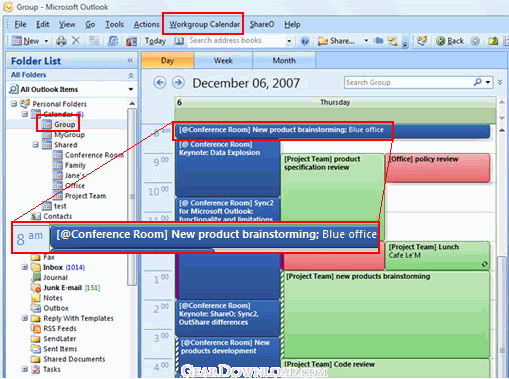Collapse the Shared calendar tree node
The height and width of the screenshot is (379, 509).
point(35,145)
